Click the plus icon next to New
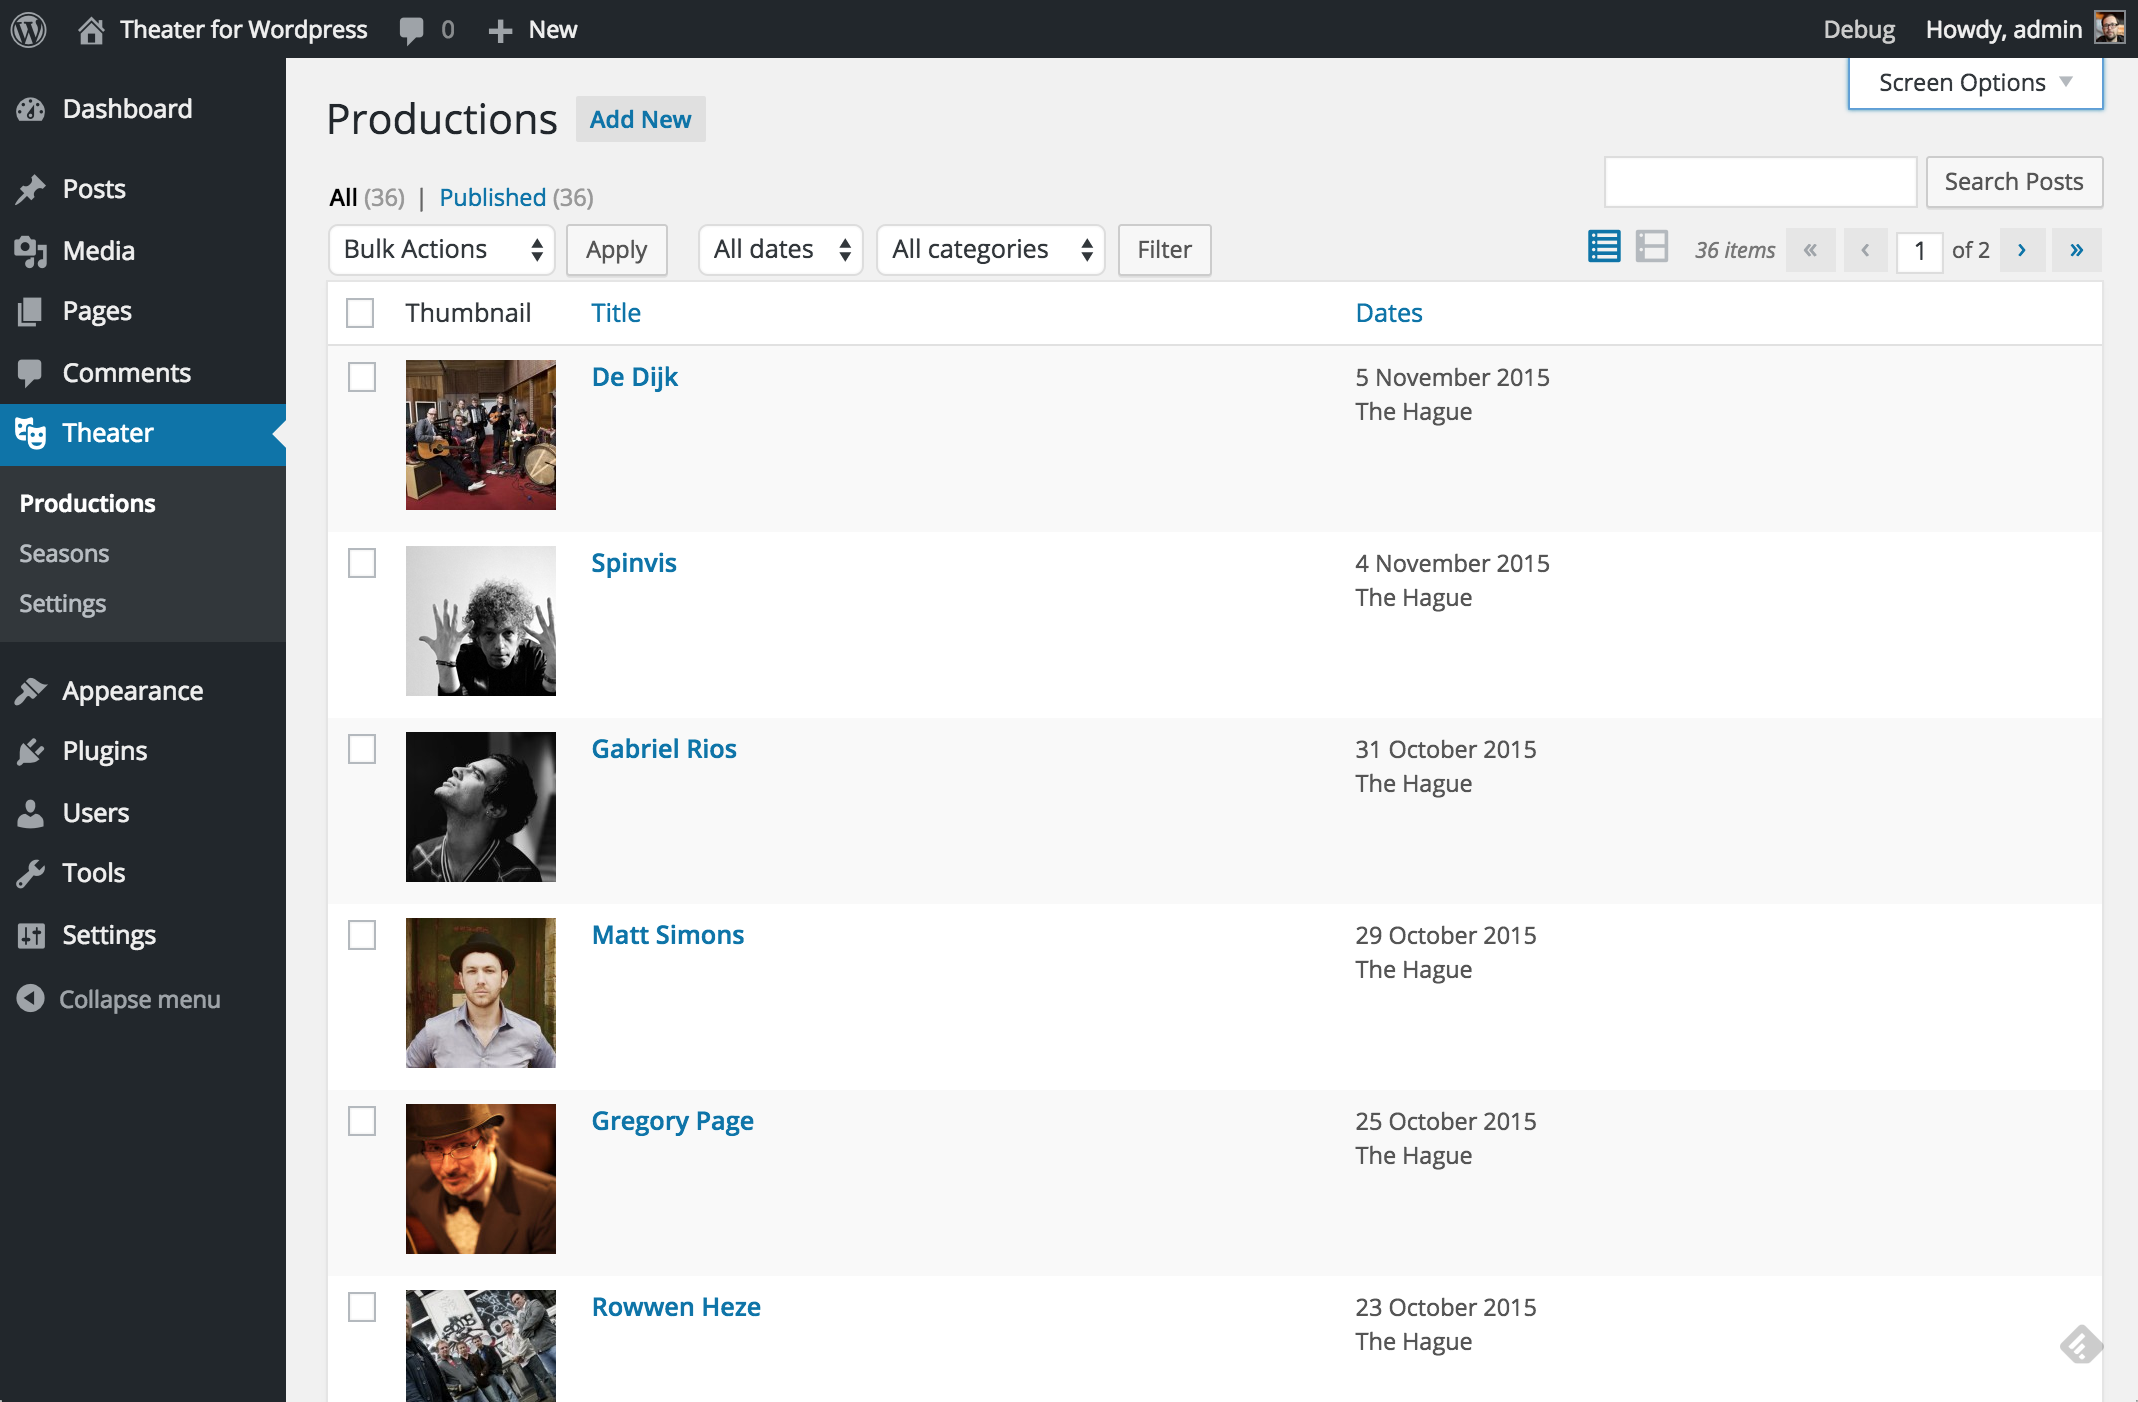This screenshot has height=1402, width=2138. (500, 31)
